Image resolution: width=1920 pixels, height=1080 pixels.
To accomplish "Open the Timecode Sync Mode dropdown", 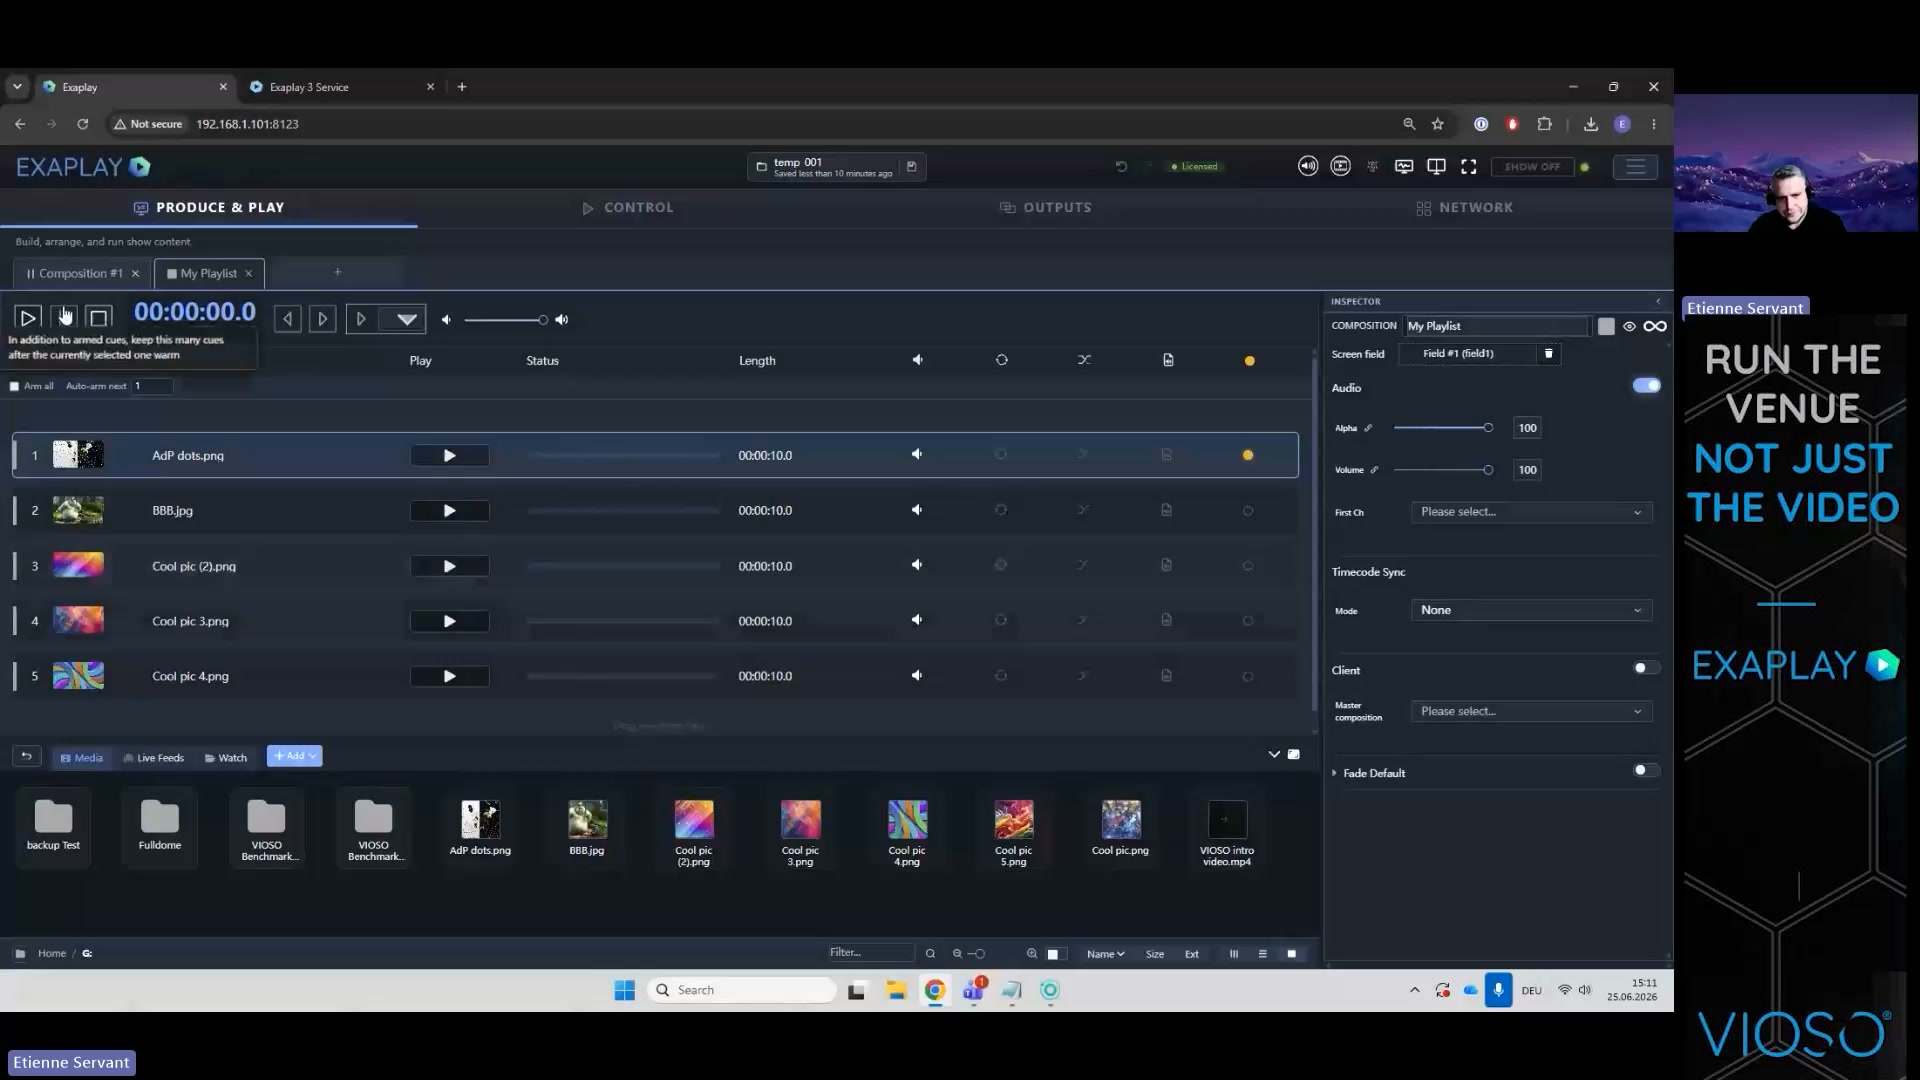I will (x=1531, y=610).
